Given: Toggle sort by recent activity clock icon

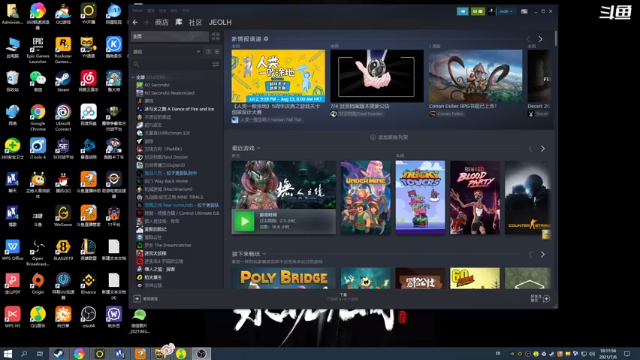Looking at the screenshot, I should click(x=209, y=52).
